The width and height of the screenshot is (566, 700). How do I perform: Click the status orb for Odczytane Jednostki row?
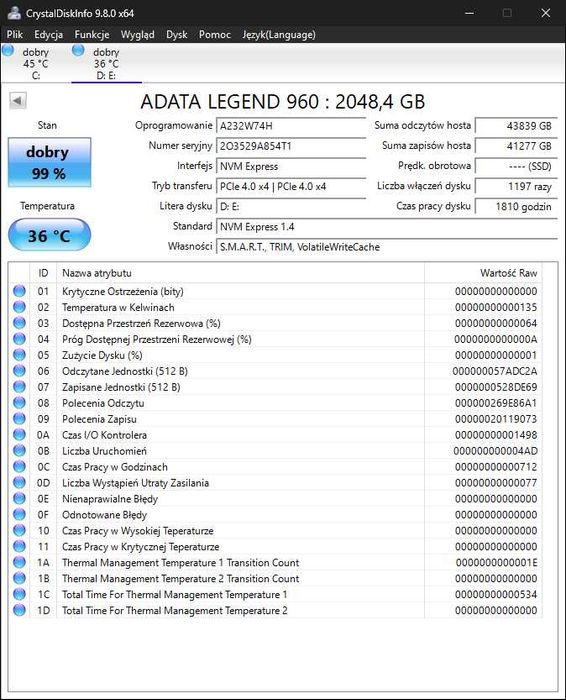[19, 371]
